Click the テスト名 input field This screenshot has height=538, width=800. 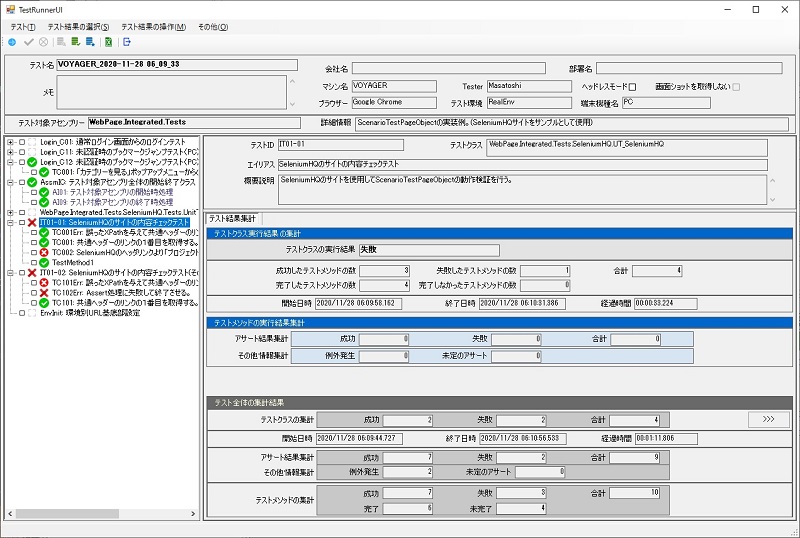177,65
